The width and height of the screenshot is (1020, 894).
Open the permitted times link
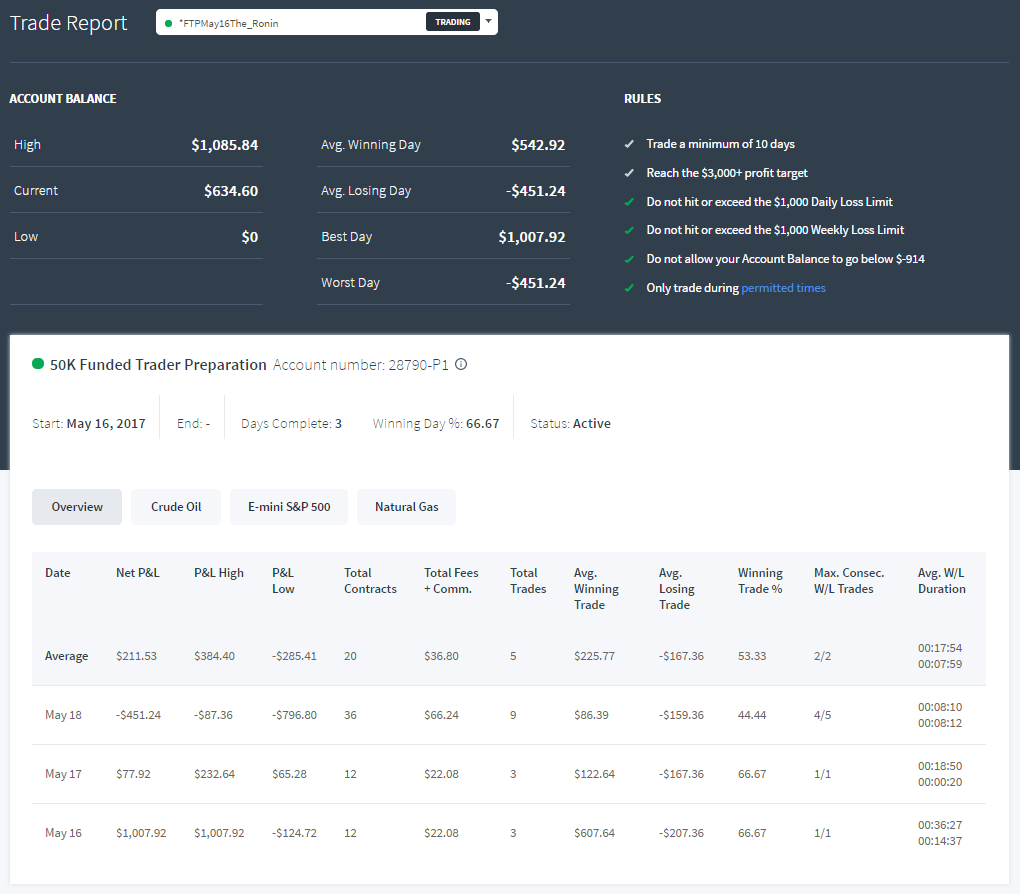point(783,288)
